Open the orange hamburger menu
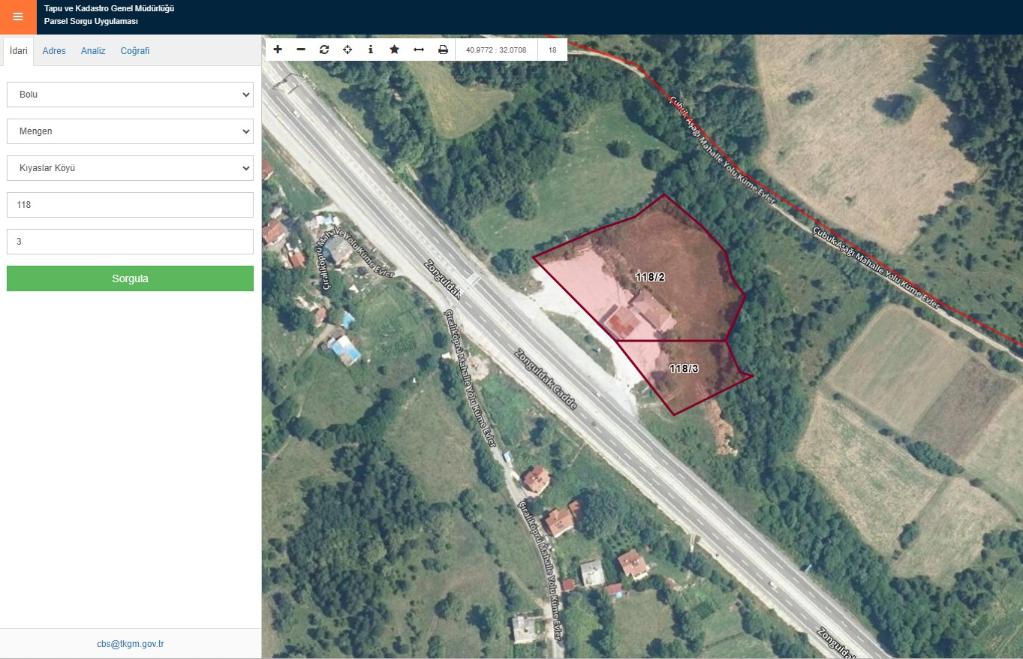 pyautogui.click(x=18, y=17)
